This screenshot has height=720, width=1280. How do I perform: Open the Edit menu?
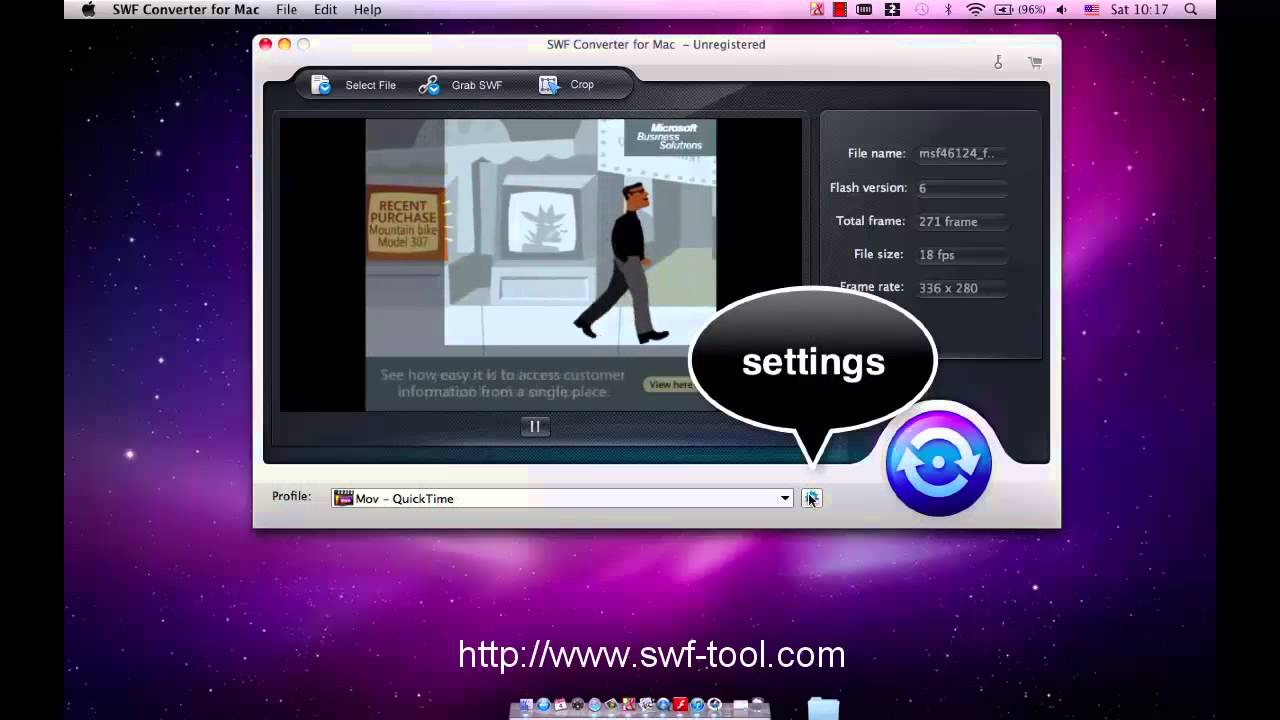[x=325, y=9]
